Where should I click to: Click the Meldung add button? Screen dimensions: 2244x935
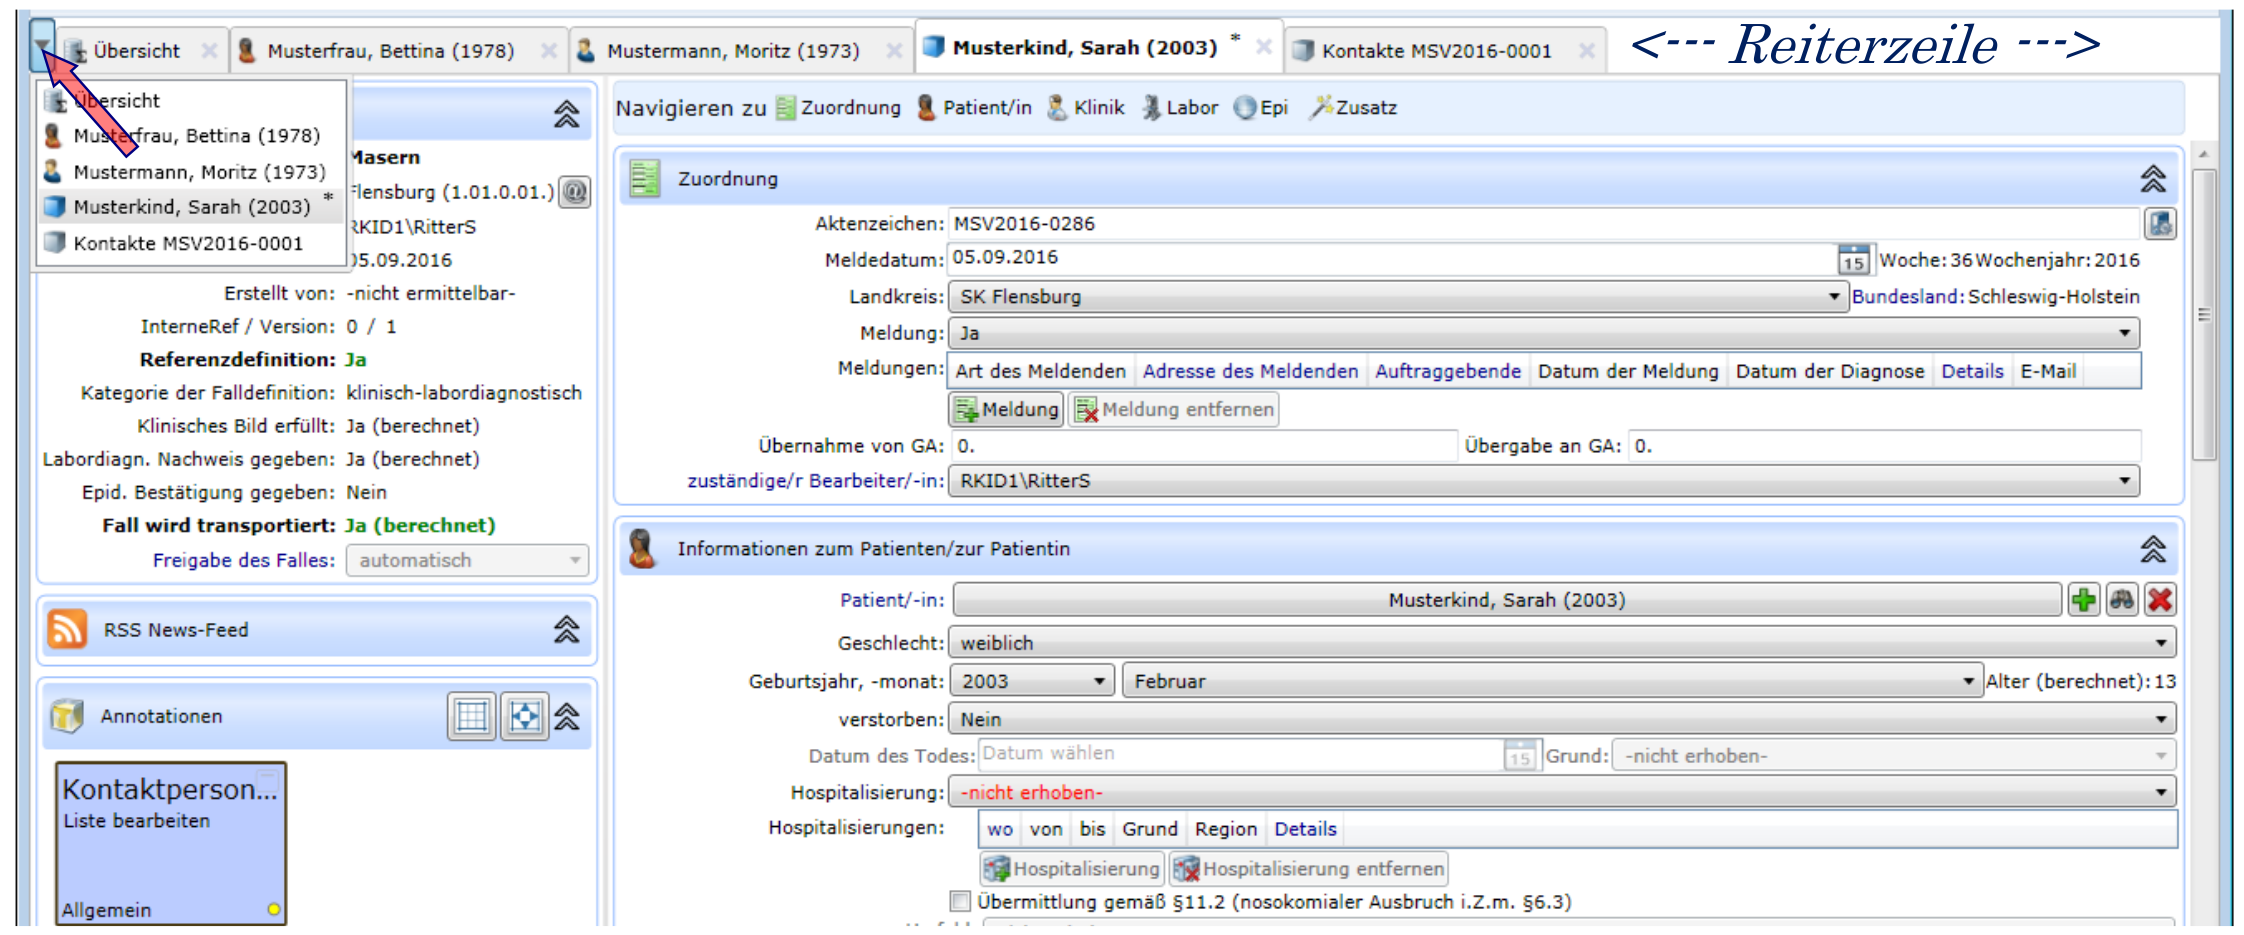click(1006, 410)
